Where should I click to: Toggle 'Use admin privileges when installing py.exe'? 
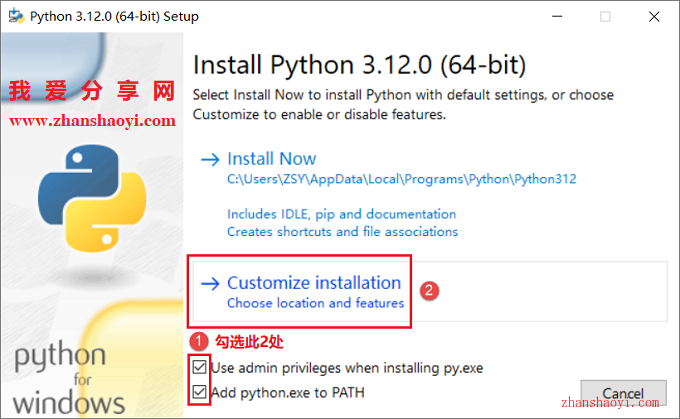(199, 367)
